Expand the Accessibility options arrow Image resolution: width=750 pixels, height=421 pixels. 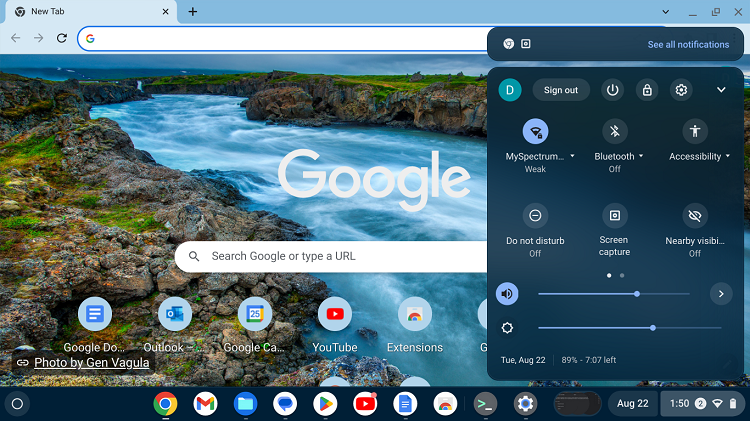click(x=728, y=156)
